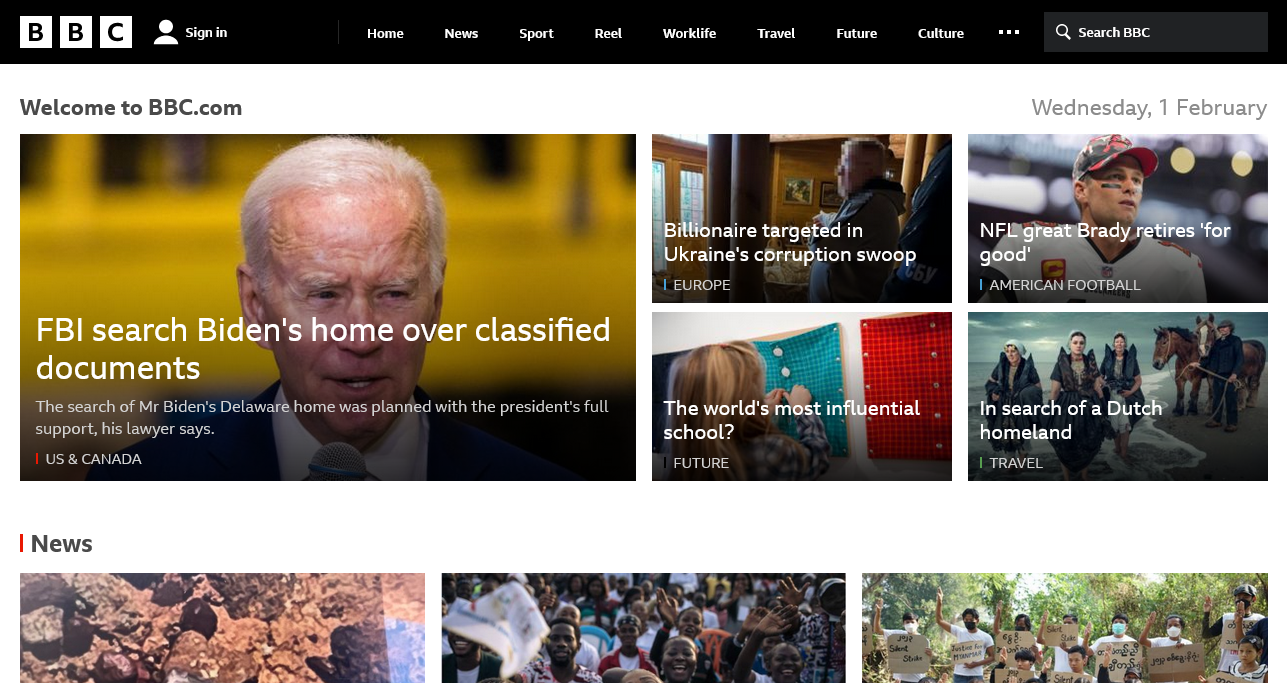This screenshot has width=1287, height=683.
Task: Click the News section heading
Action: (x=61, y=543)
